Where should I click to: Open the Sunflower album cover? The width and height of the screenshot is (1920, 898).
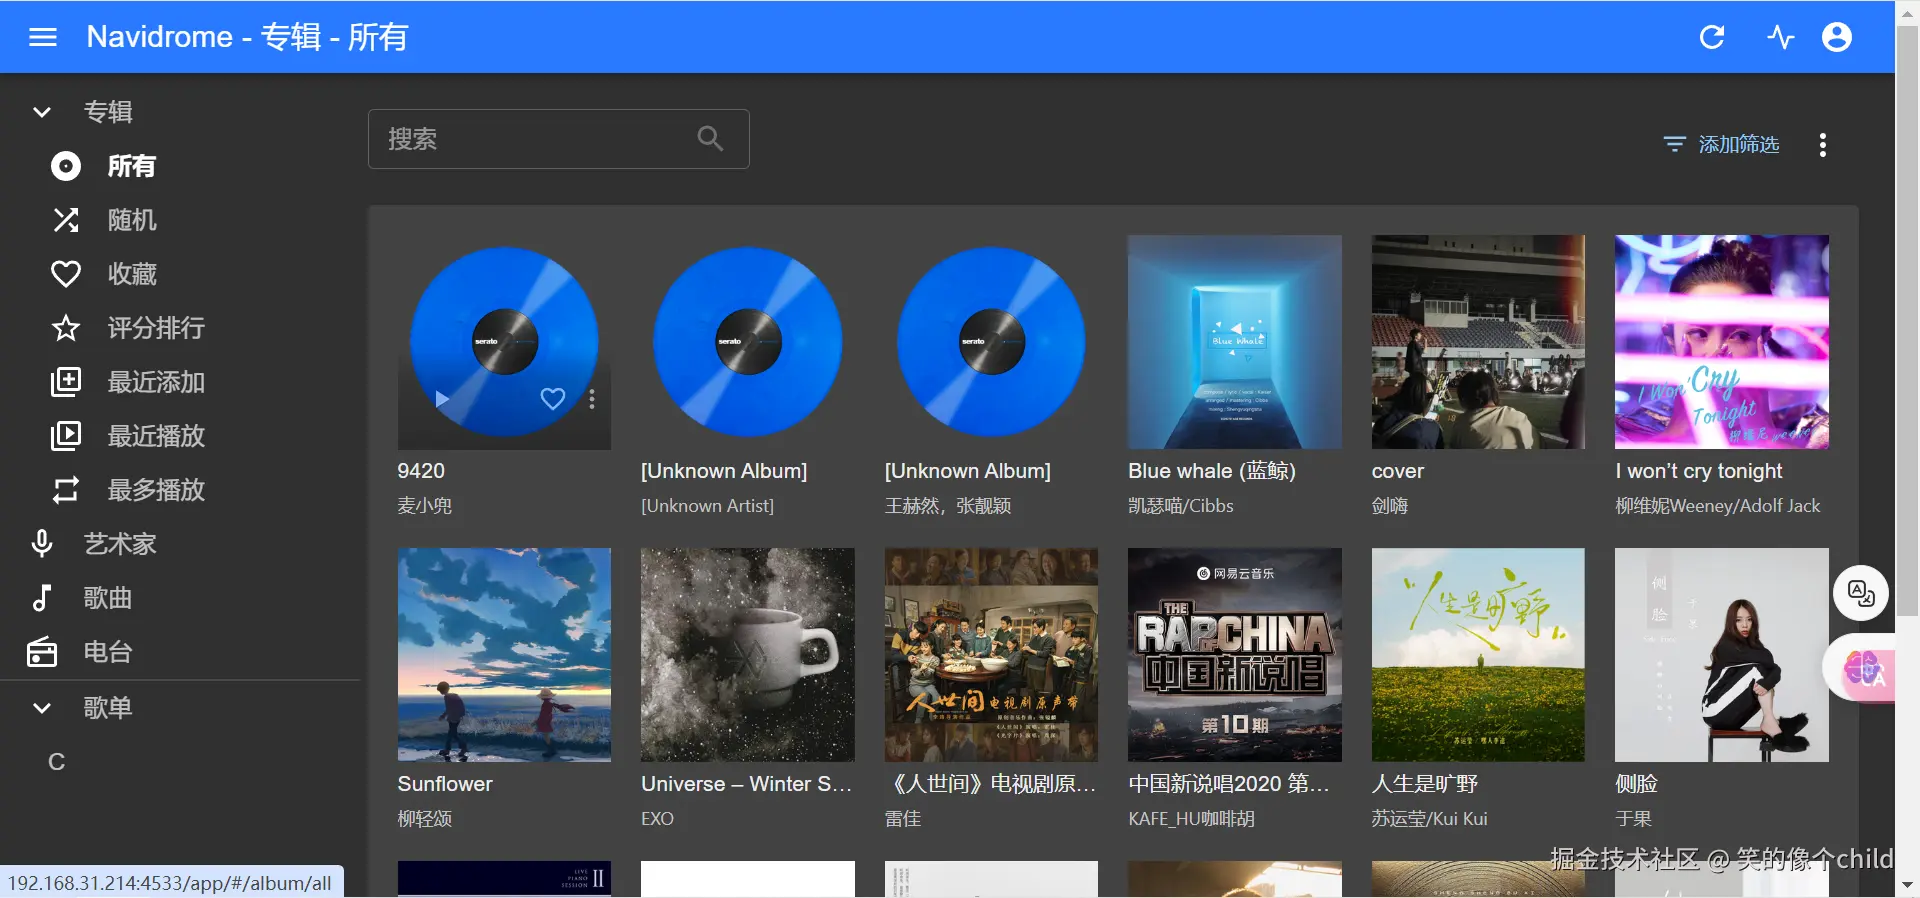(504, 655)
